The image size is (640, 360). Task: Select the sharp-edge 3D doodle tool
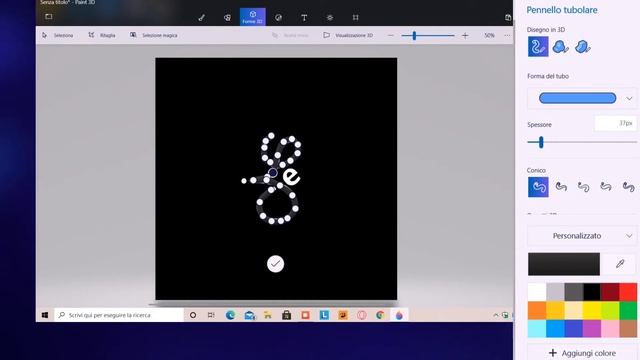(x=560, y=47)
